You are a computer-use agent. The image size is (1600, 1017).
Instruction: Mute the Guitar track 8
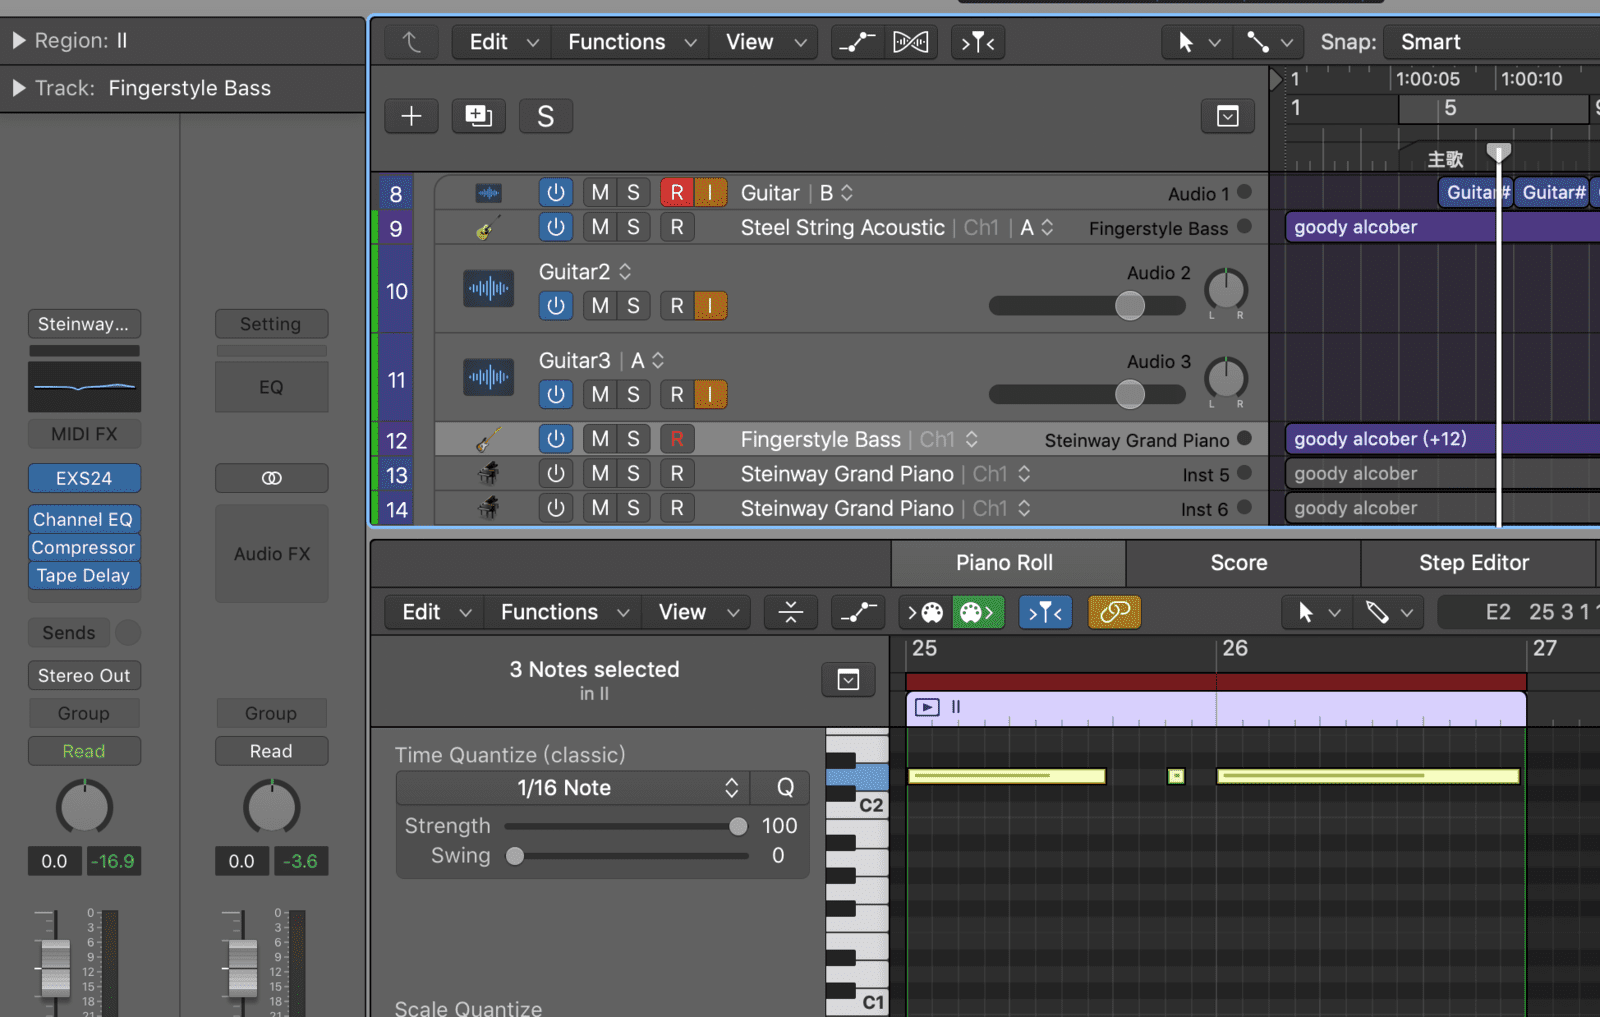pyautogui.click(x=600, y=192)
